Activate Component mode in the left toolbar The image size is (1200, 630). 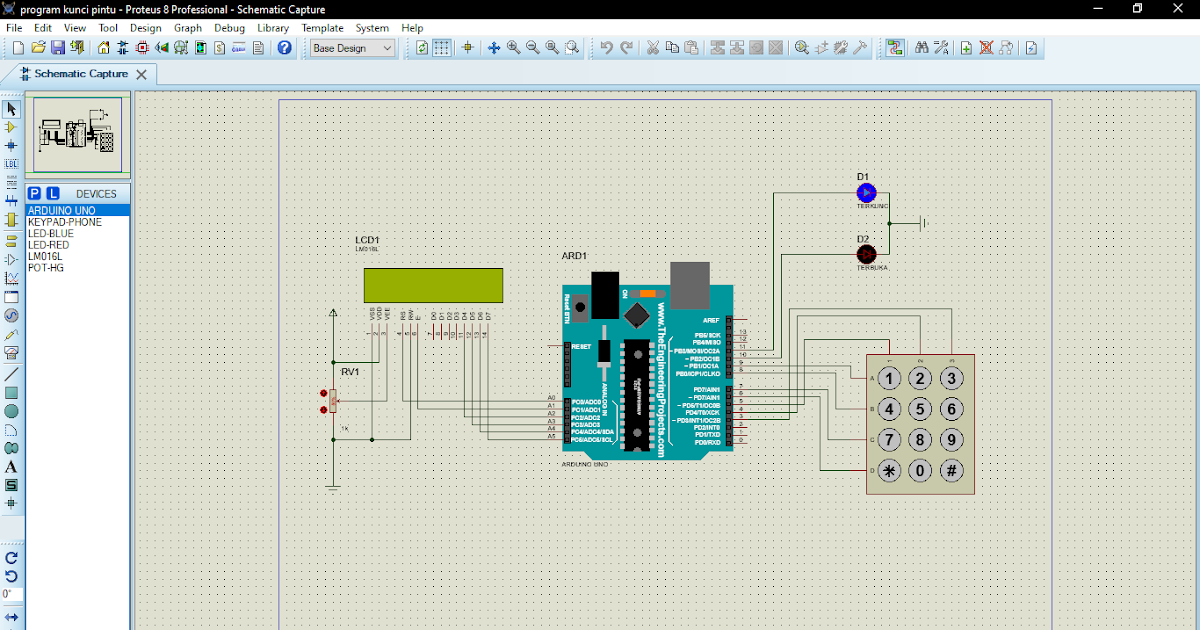(x=11, y=127)
